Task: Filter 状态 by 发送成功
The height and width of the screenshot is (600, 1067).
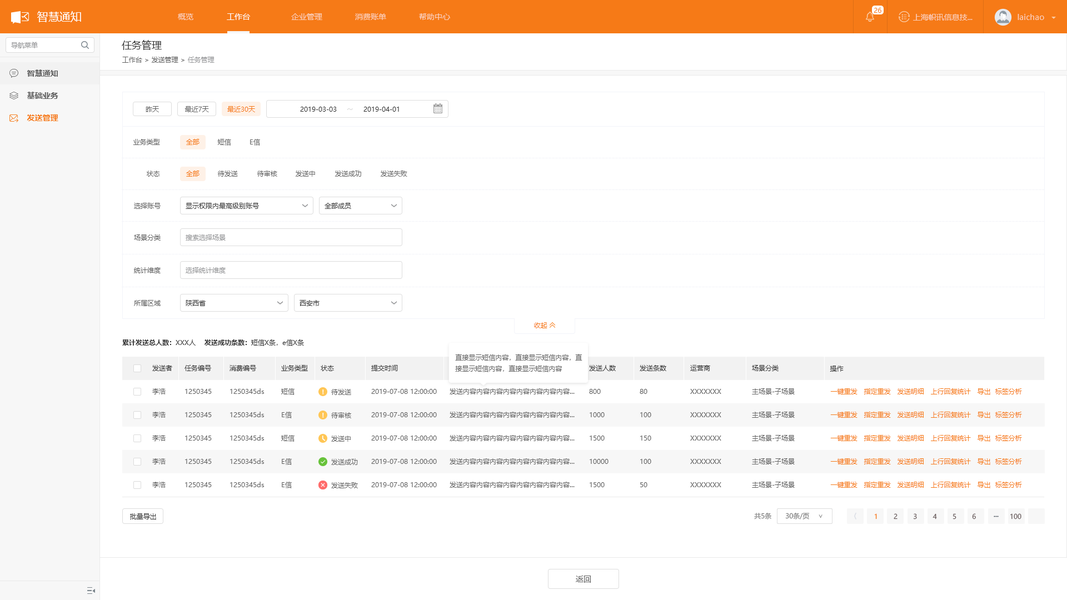Action: coord(348,173)
